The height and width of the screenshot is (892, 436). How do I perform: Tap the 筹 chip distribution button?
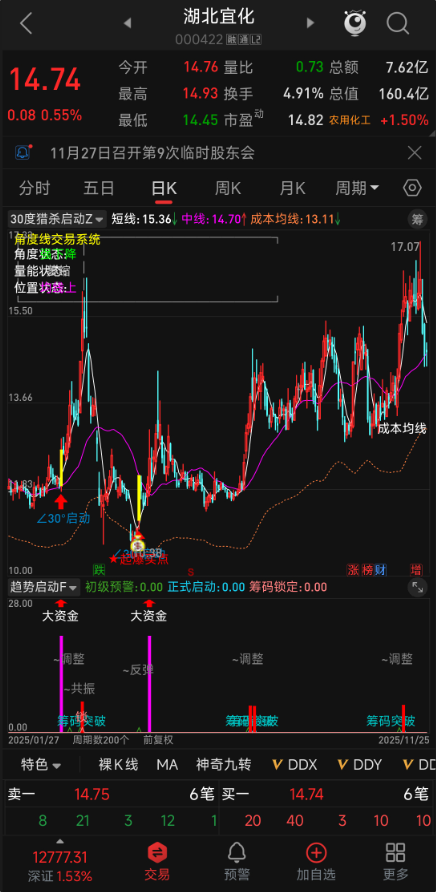tap(417, 218)
